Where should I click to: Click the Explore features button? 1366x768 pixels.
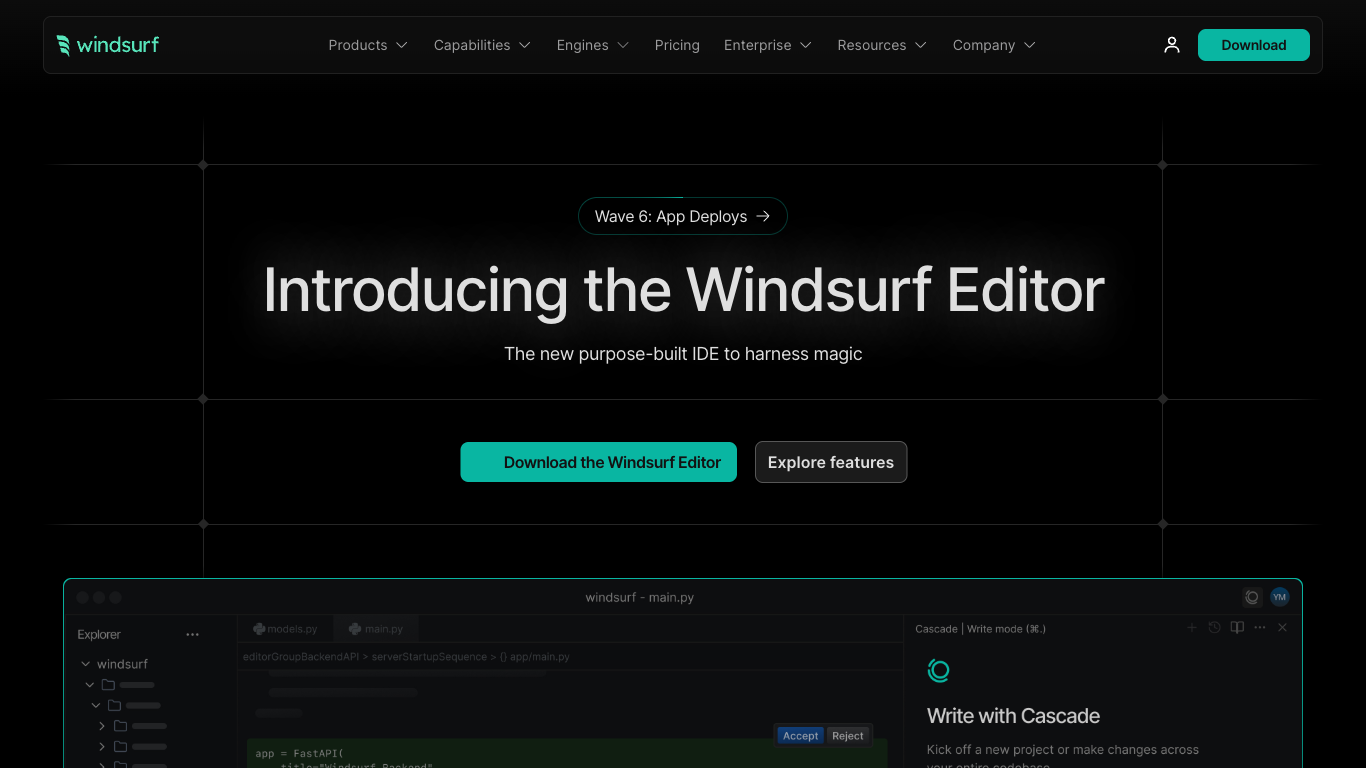click(x=831, y=462)
